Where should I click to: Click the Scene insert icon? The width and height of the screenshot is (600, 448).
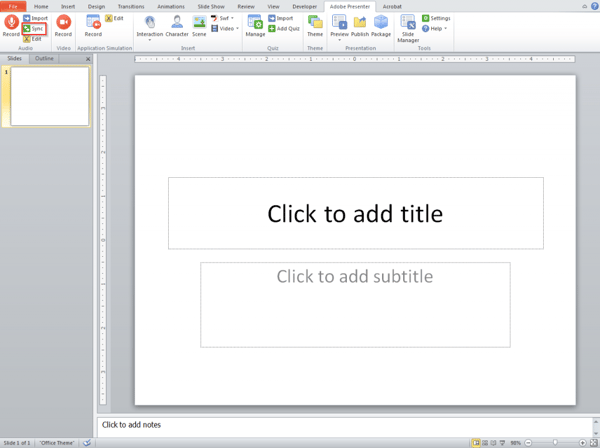click(199, 23)
